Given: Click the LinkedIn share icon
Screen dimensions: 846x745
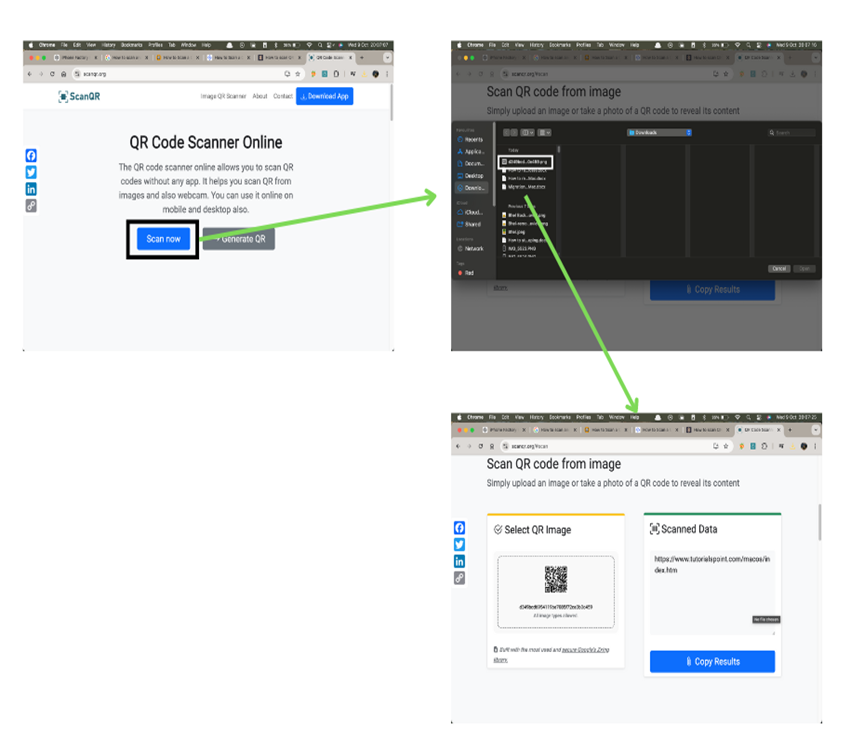Looking at the screenshot, I should pyautogui.click(x=31, y=189).
